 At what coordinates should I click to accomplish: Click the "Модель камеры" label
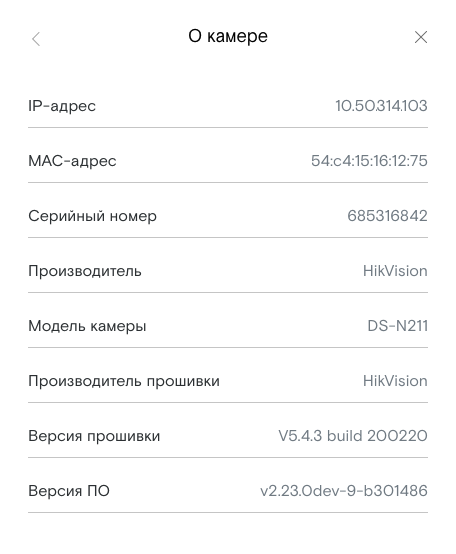tap(87, 326)
